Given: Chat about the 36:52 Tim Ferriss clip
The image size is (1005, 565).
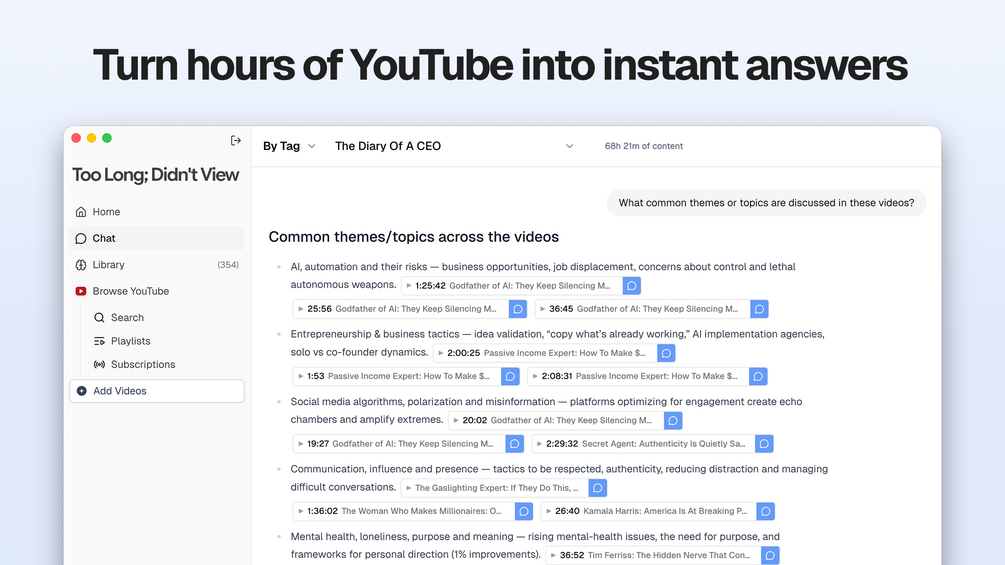Looking at the screenshot, I should pos(770,555).
